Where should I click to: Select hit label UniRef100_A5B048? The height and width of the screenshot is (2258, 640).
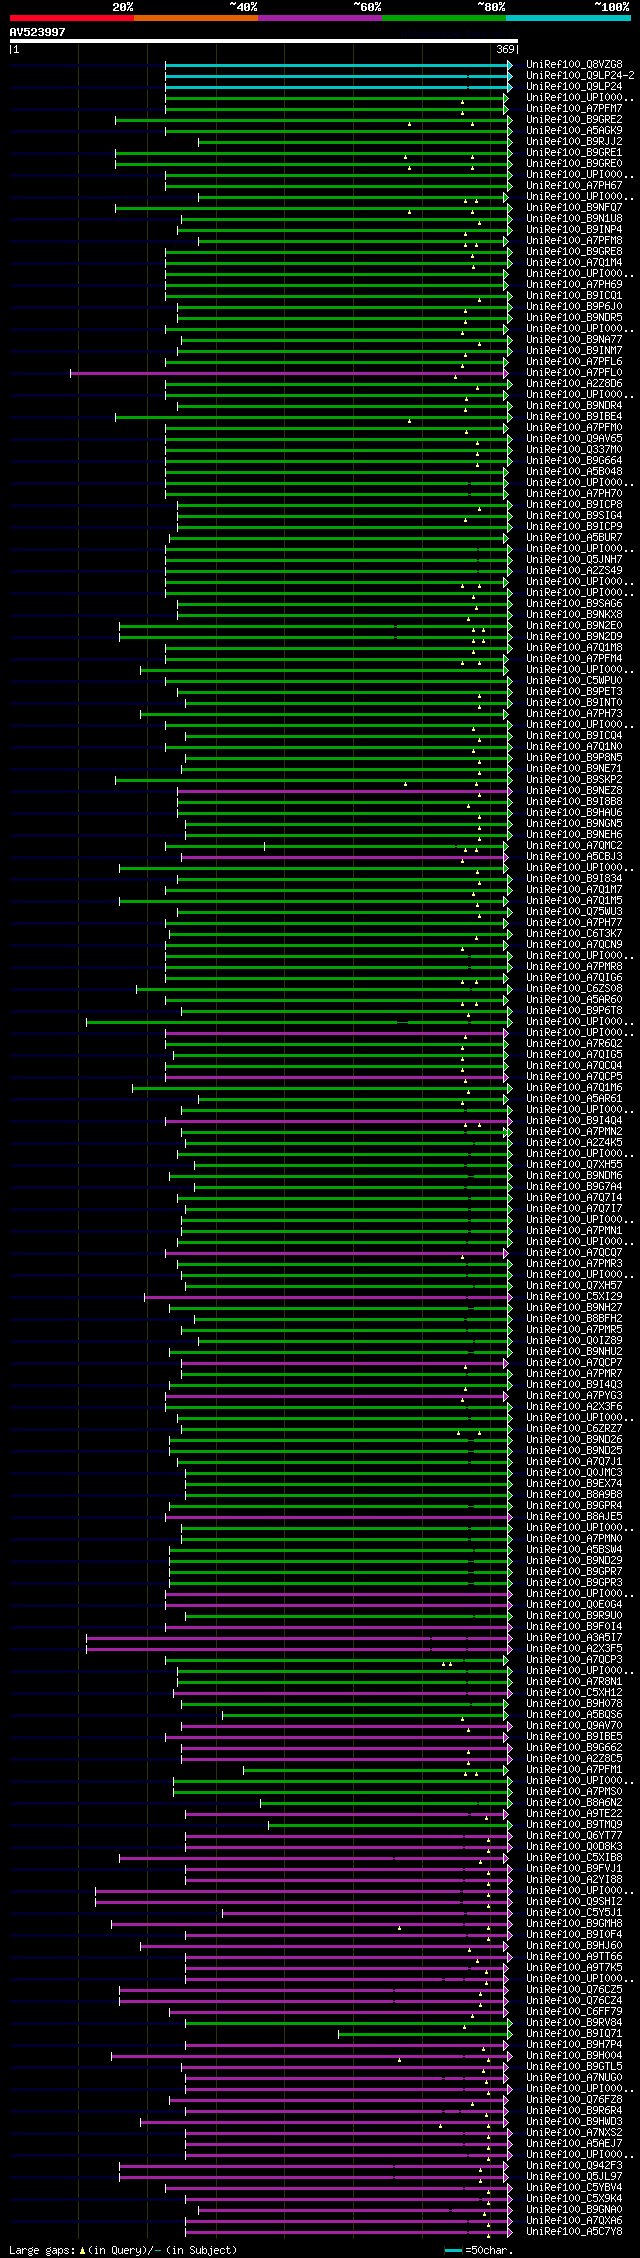[574, 472]
